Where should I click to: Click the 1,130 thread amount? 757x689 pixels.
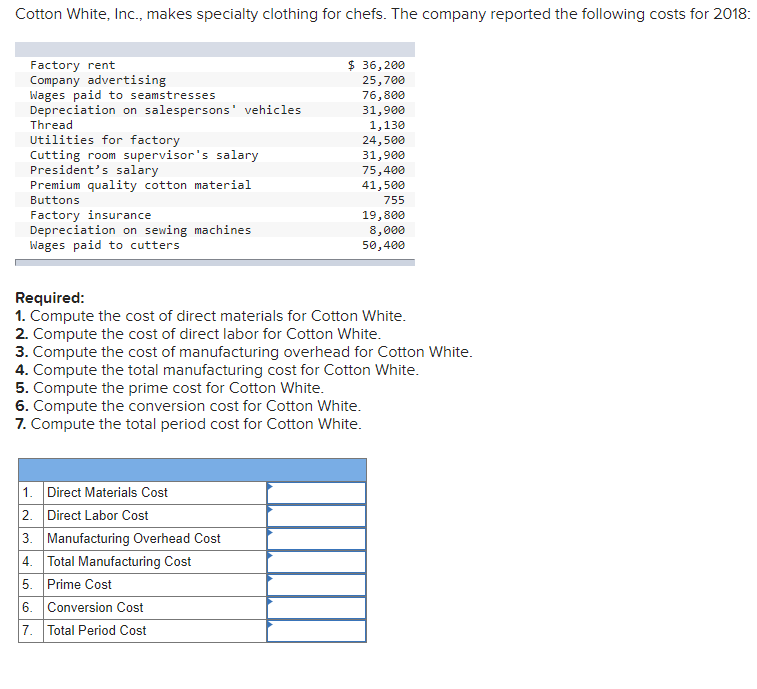(x=387, y=125)
